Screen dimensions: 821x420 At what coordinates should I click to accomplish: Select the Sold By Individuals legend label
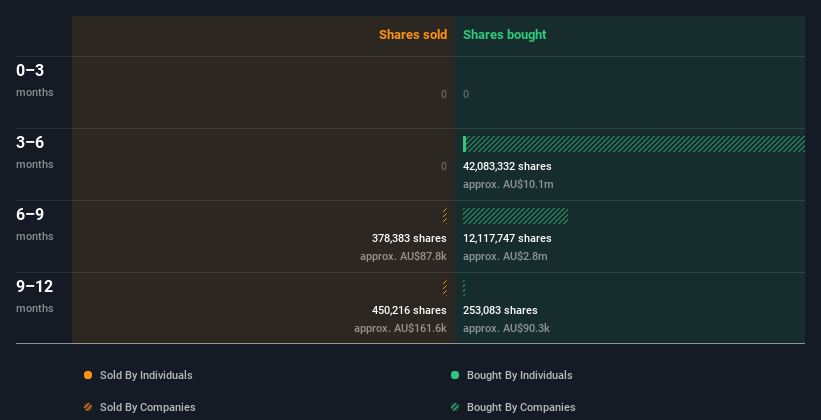point(146,375)
